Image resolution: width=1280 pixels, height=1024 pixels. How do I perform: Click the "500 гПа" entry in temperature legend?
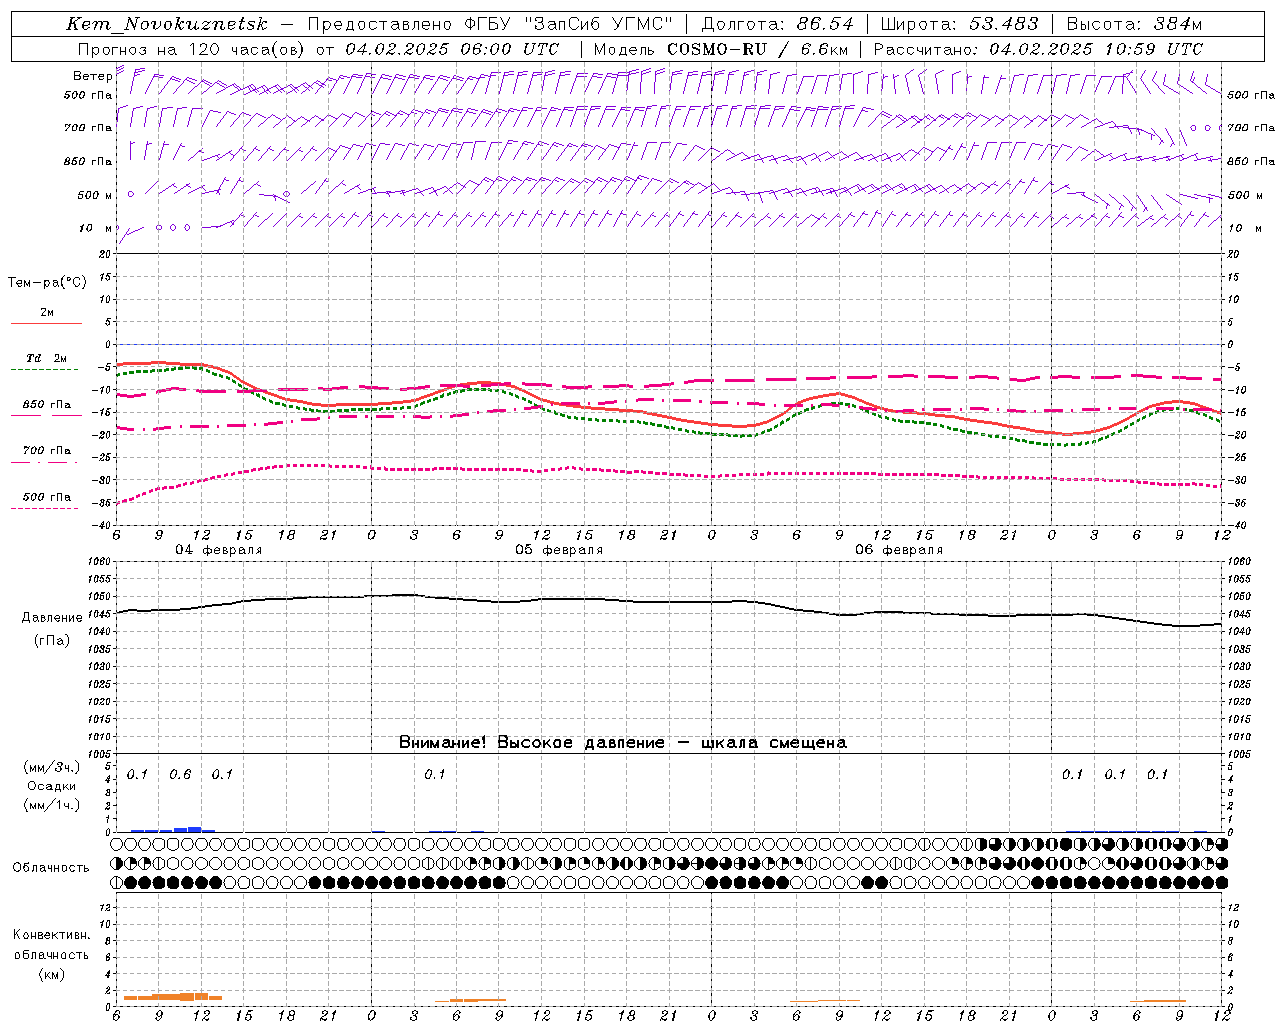pos(47,496)
